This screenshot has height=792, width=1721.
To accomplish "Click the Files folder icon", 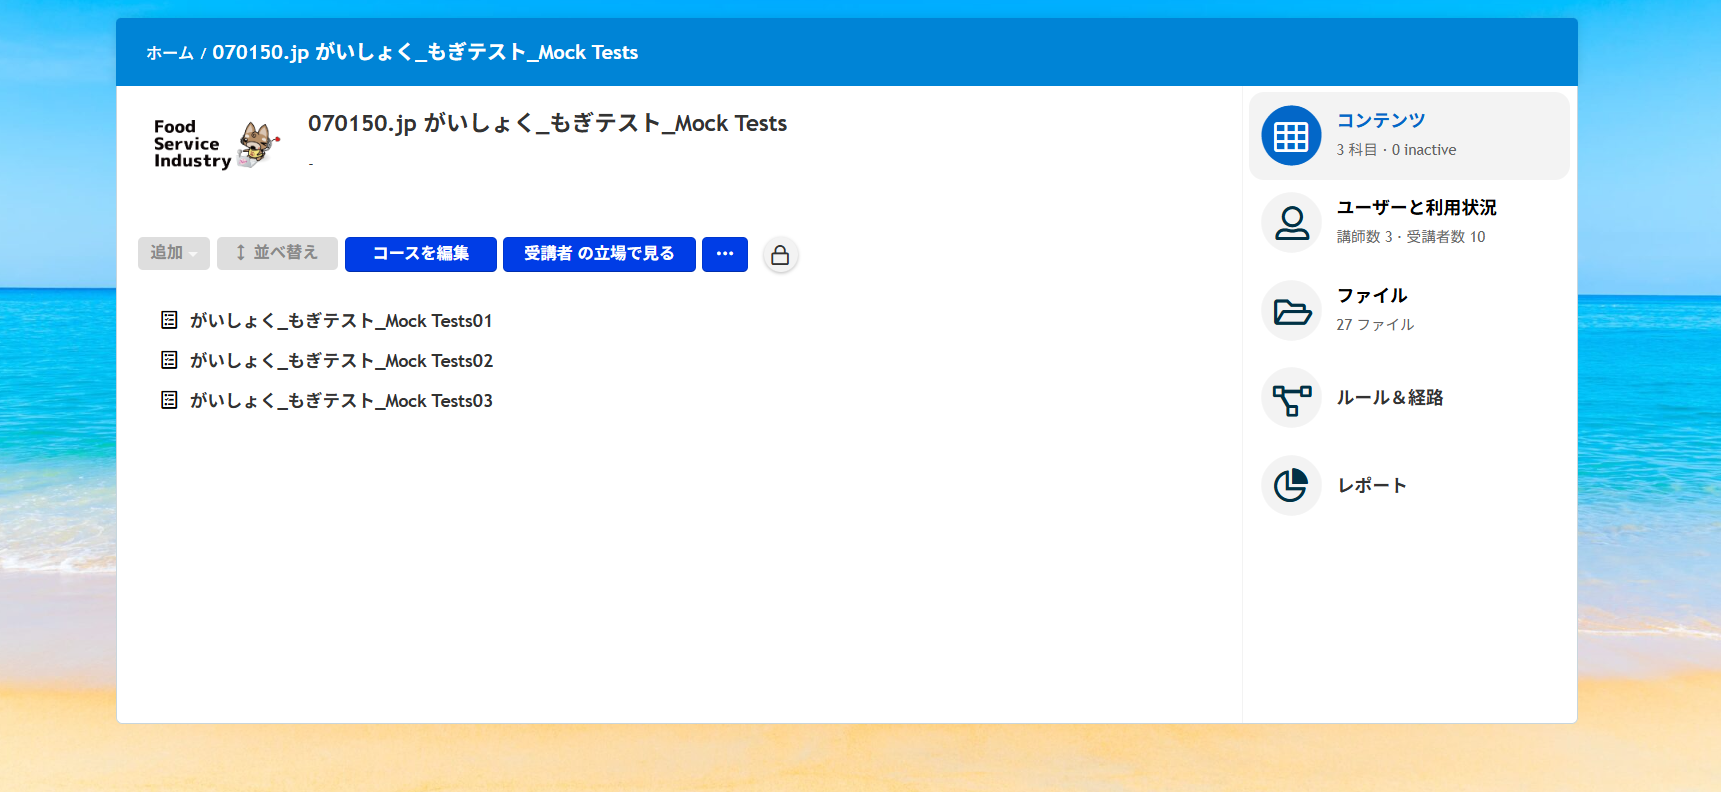I will [x=1291, y=311].
